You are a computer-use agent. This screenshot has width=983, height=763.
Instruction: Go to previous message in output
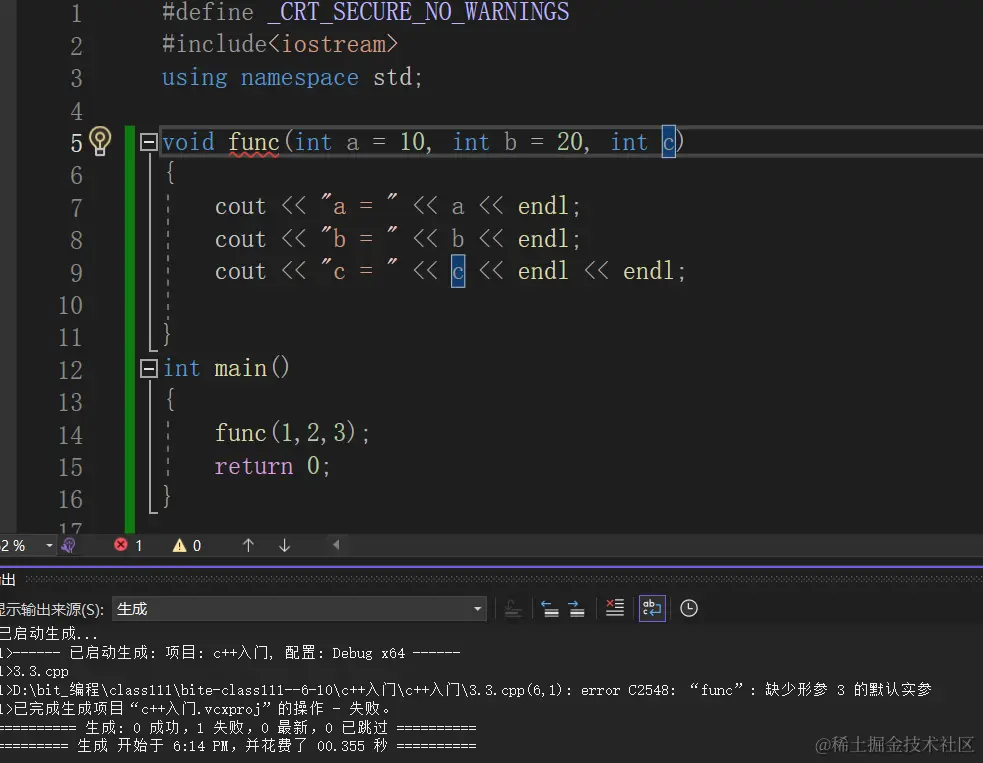tap(550, 608)
